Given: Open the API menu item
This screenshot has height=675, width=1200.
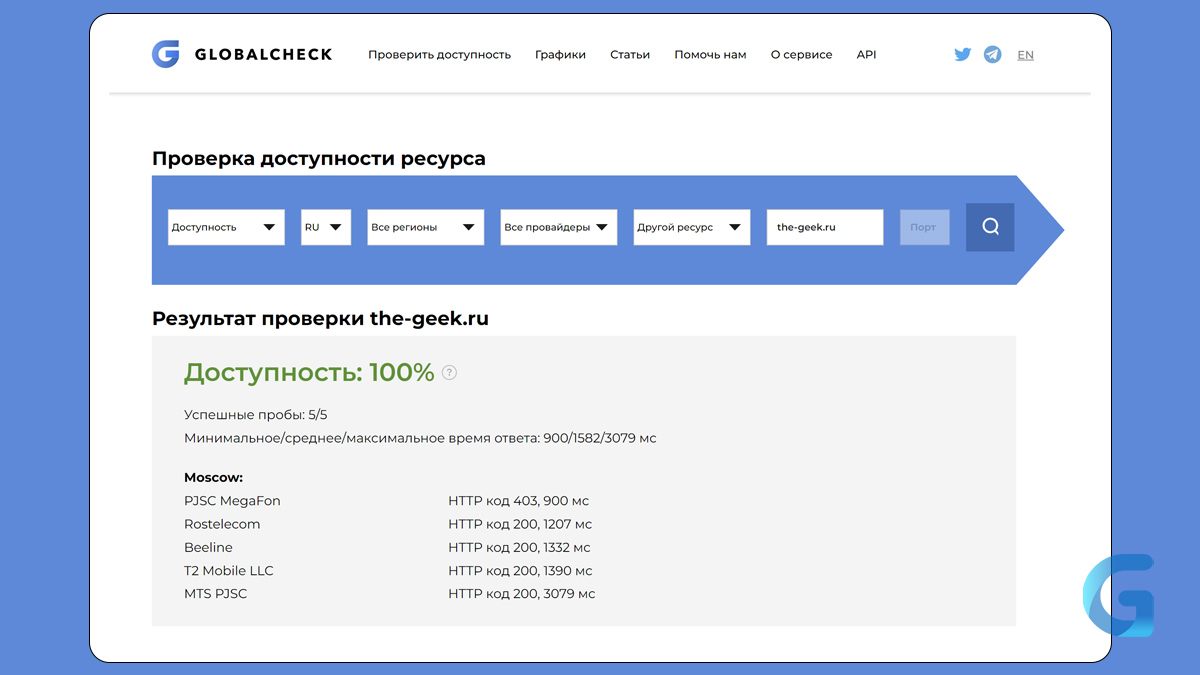Looking at the screenshot, I should (x=866, y=55).
